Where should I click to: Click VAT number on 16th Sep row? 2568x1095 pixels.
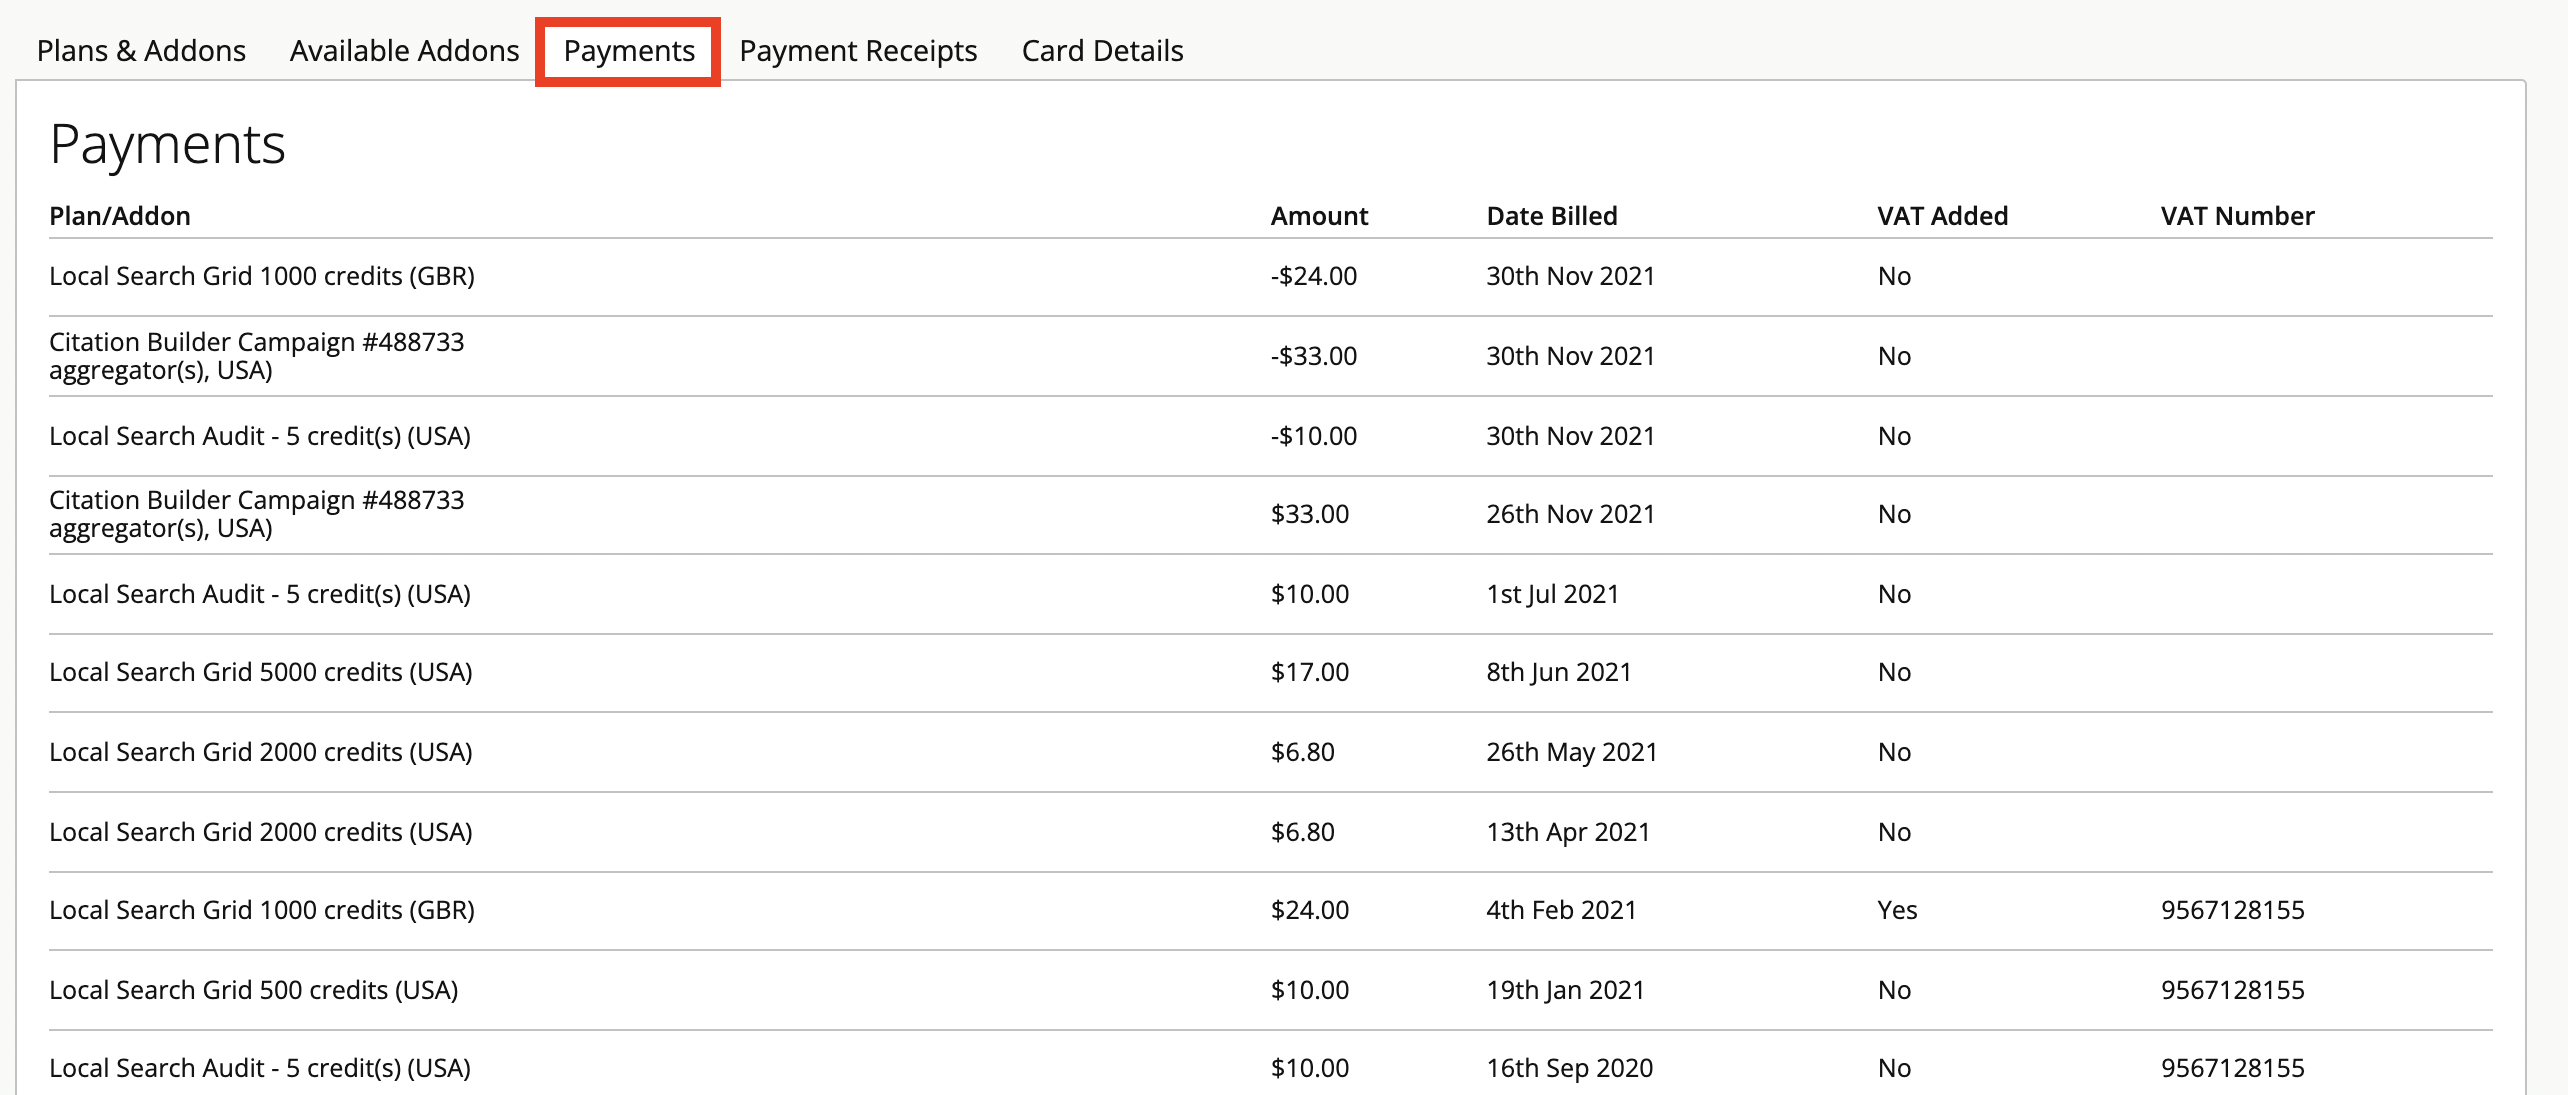tap(2232, 1068)
